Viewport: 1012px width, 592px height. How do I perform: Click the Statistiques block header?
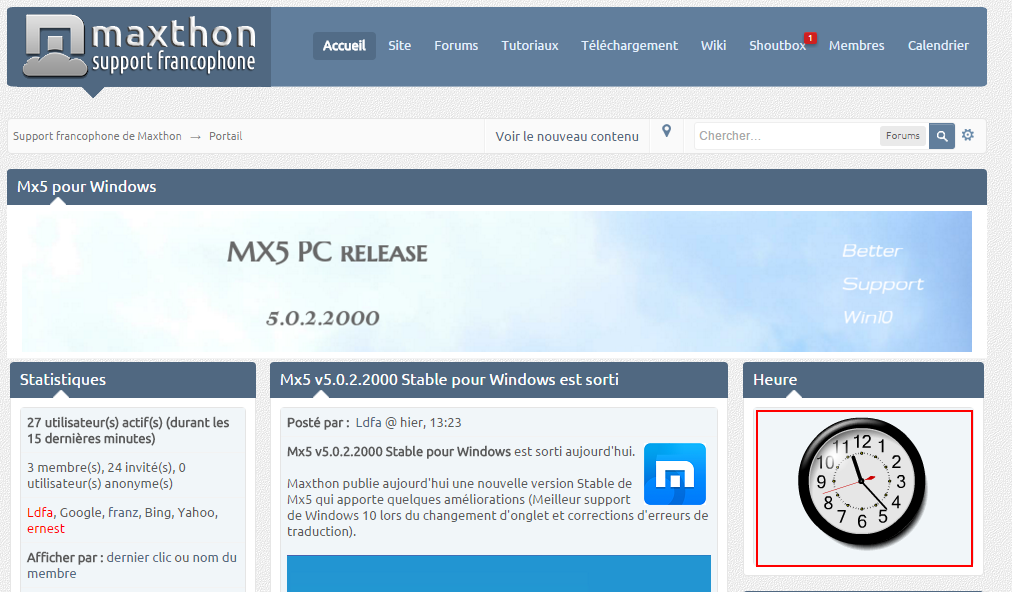click(133, 380)
